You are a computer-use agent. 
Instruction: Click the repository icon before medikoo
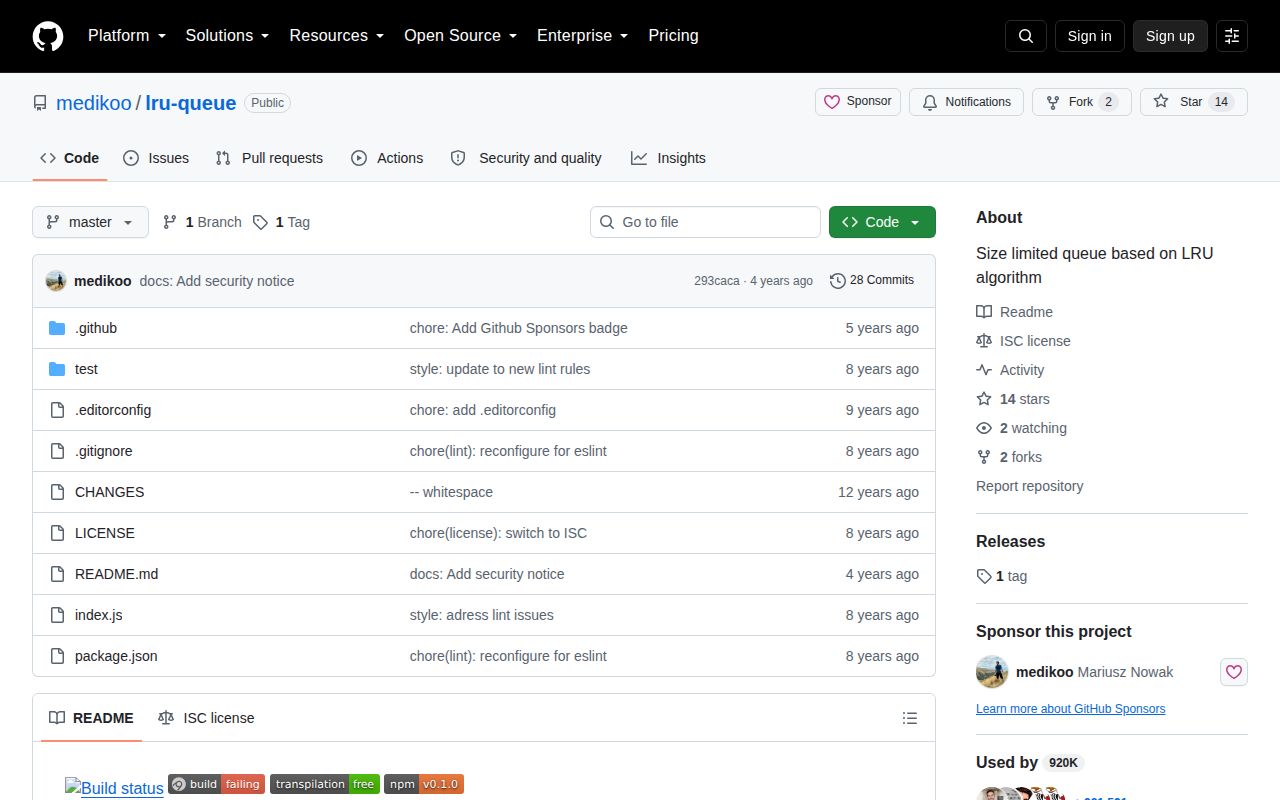[x=40, y=103]
